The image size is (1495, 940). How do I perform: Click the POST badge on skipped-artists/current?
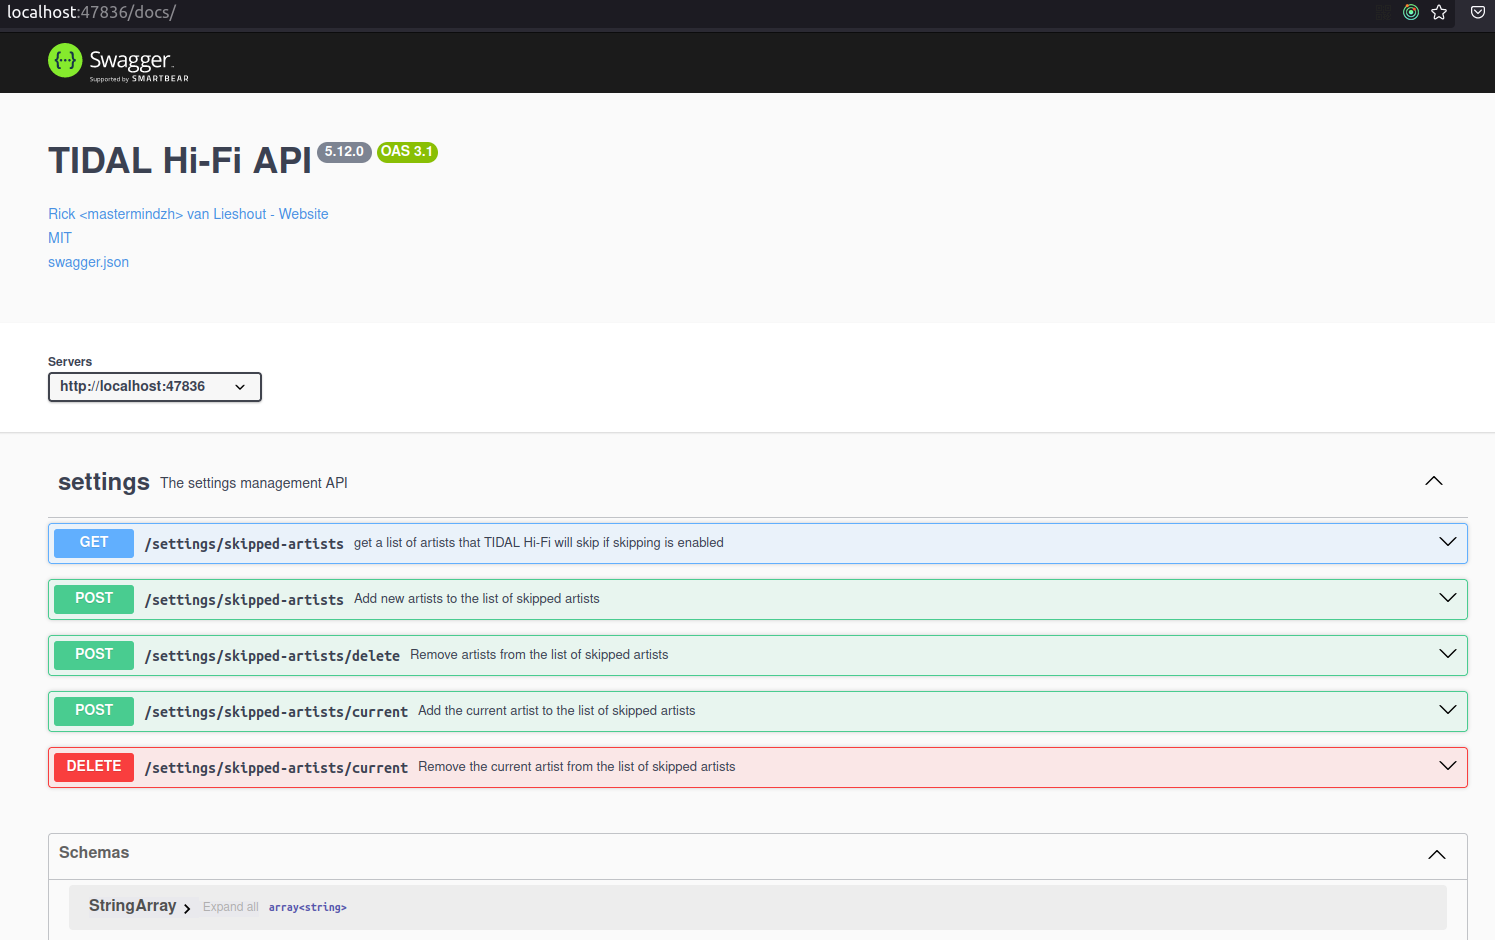[93, 711]
